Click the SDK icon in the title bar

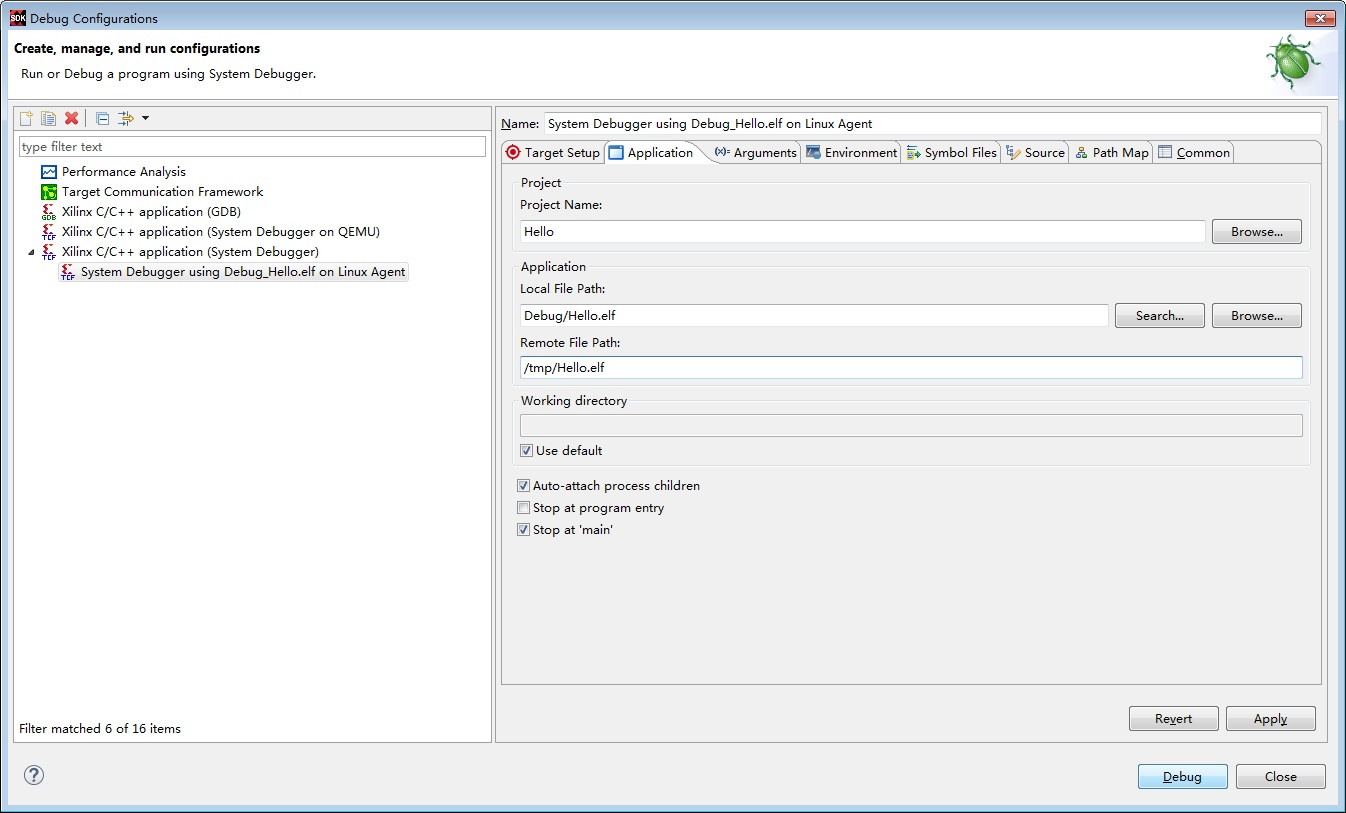point(18,18)
